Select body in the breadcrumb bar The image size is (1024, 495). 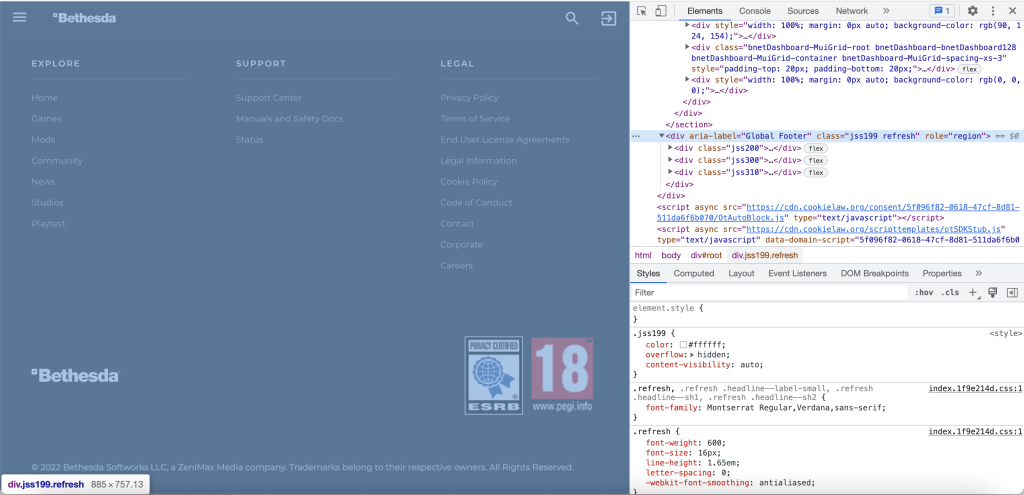coord(671,255)
